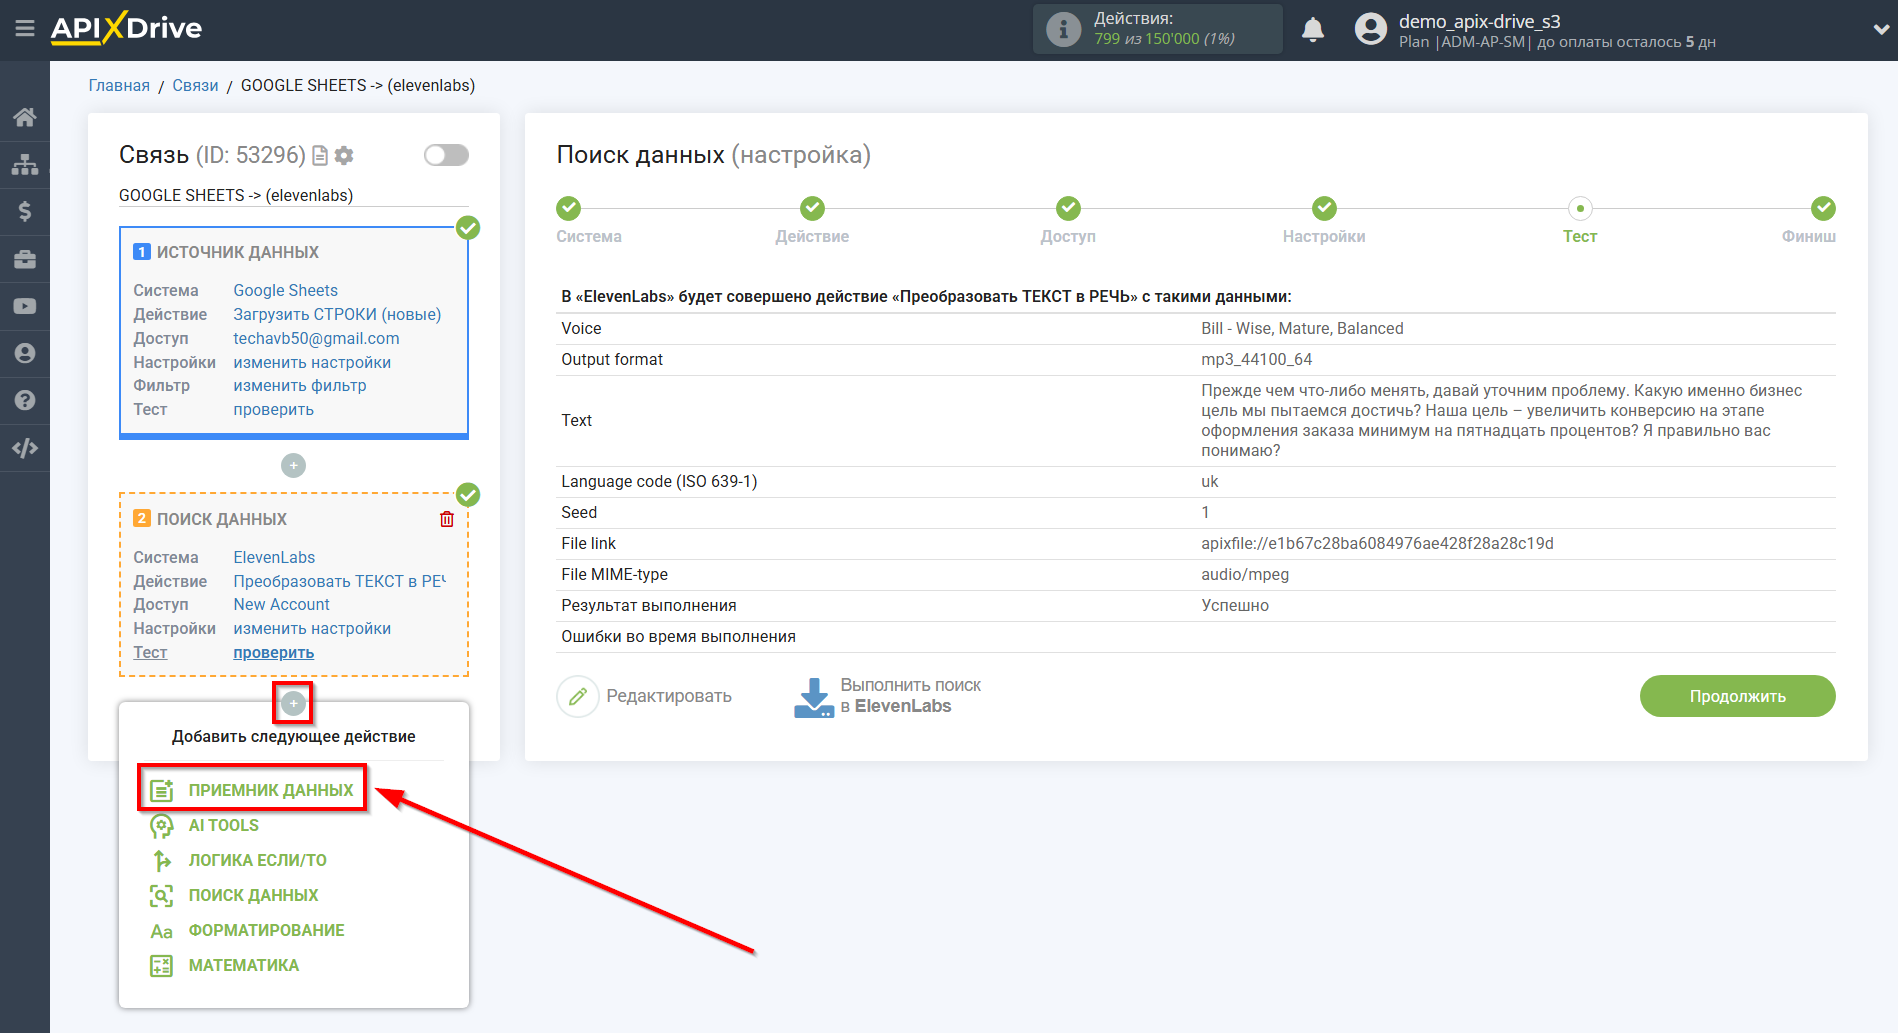
Task: Click the notifications bell icon
Action: pos(1312,30)
